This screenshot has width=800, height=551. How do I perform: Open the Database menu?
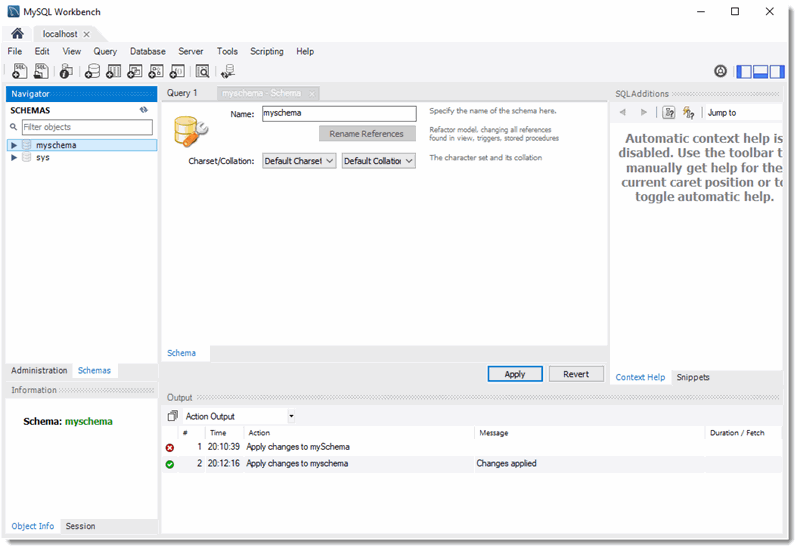click(147, 51)
